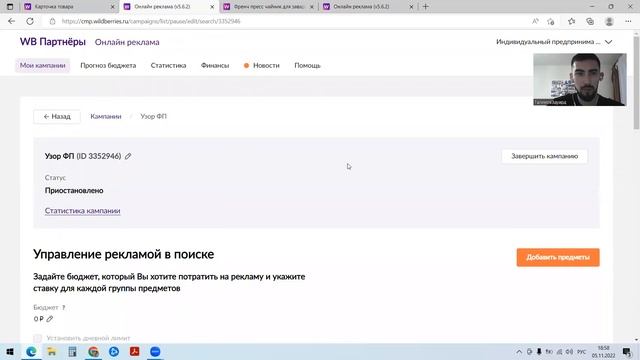Open the Calculator app on the taskbar

(x=72, y=351)
